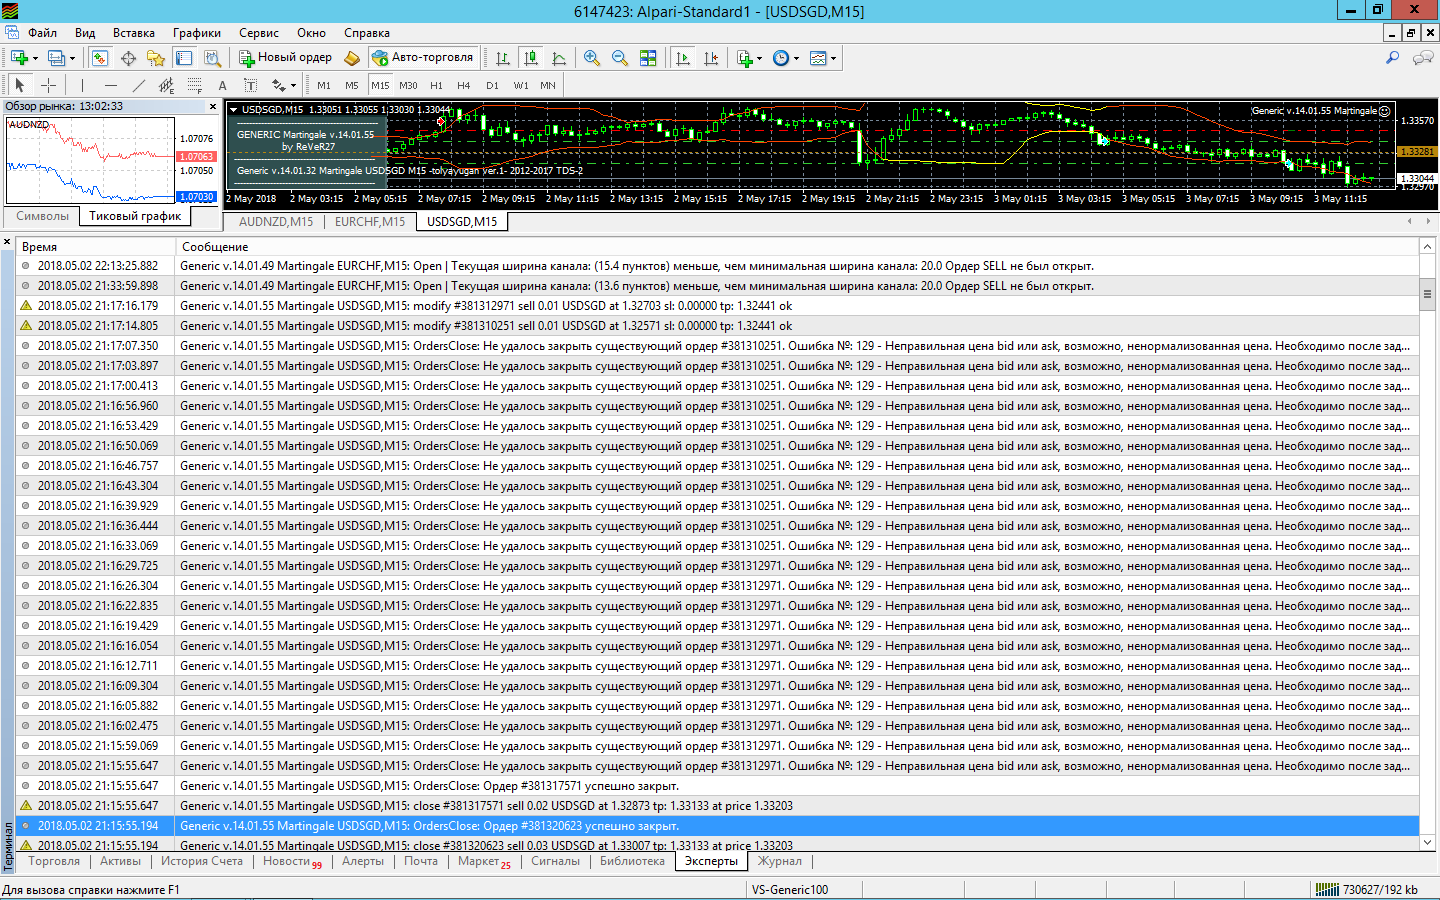Image resolution: width=1440 pixels, height=900 pixels.
Task: Toggle the Terminal panel button
Action: [184, 58]
